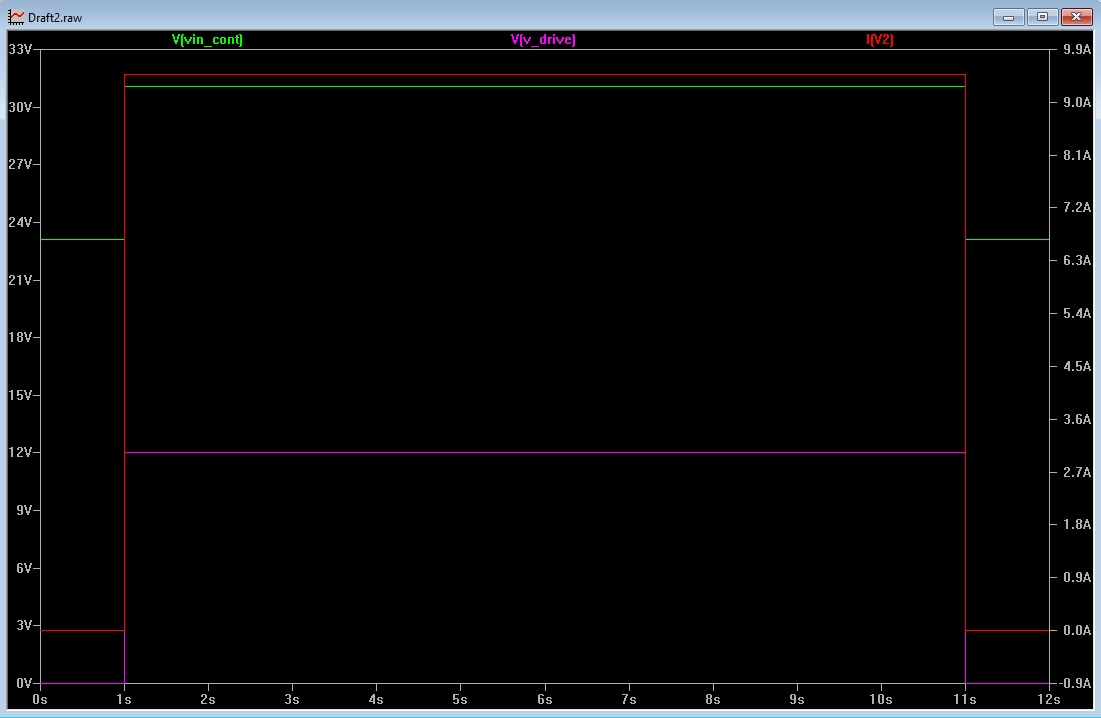The width and height of the screenshot is (1101, 718).
Task: Click the 9.9A right axis label
Action: (x=1077, y=49)
